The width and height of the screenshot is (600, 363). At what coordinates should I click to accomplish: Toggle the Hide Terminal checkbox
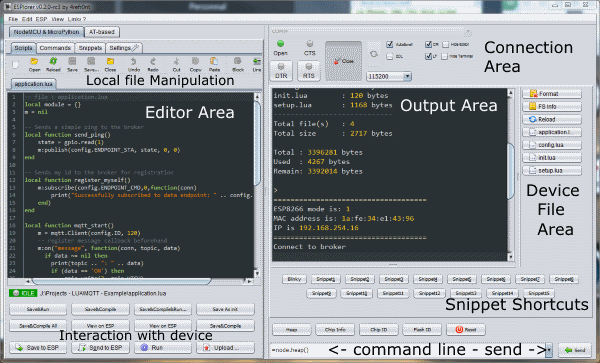pyautogui.click(x=444, y=56)
